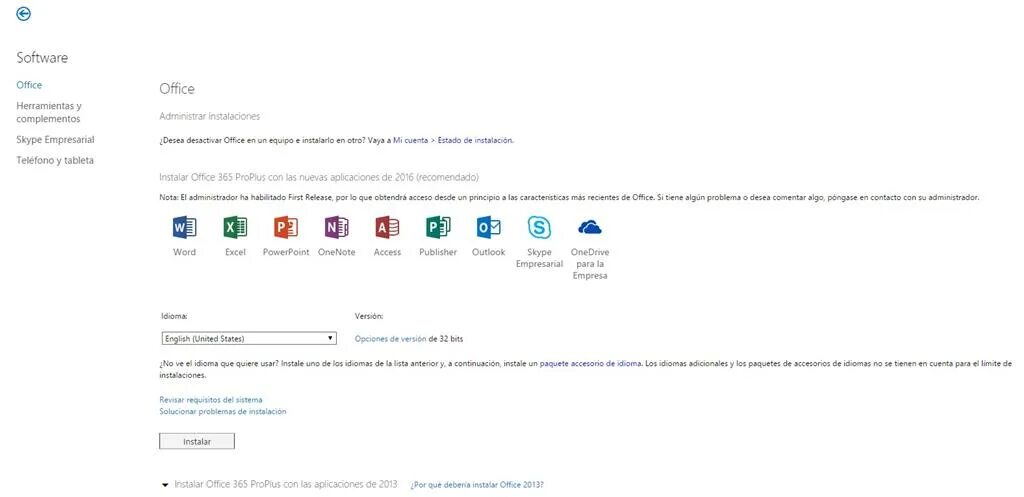Screen dimensions: 1024x497
Task: Click the Administrar instalaciones heading
Action: point(210,116)
